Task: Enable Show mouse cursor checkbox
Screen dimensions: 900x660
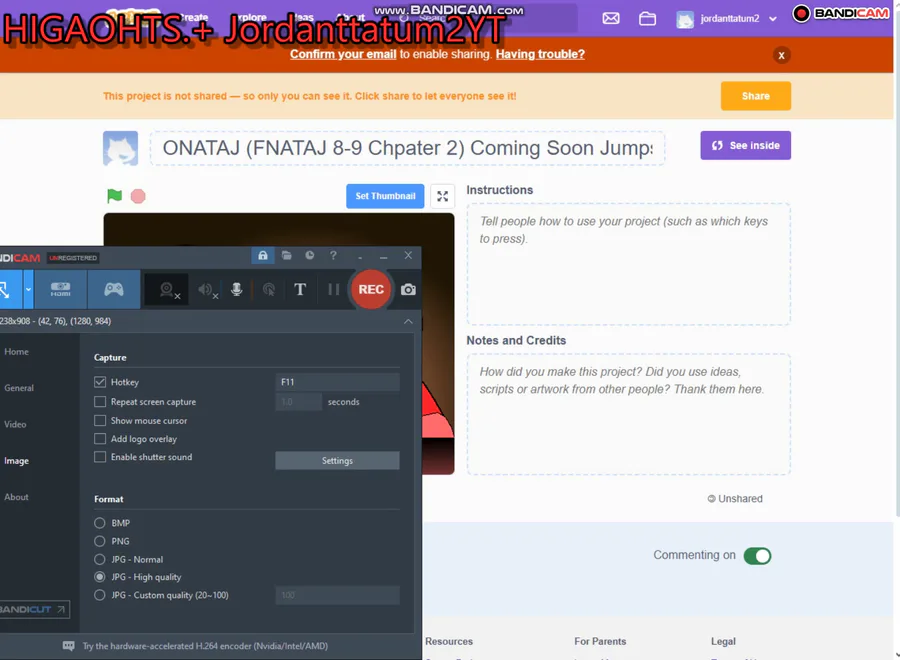Action: click(100, 421)
